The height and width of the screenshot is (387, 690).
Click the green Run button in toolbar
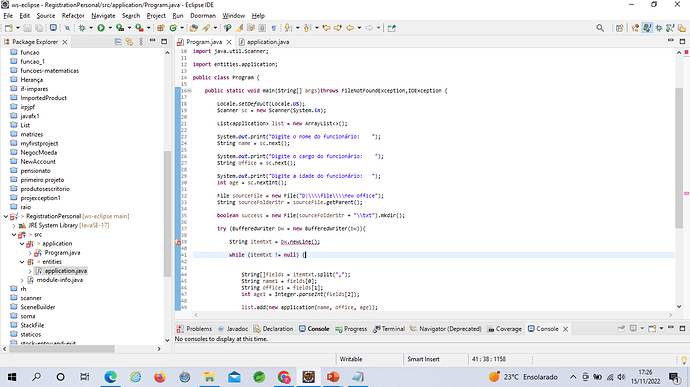[101, 28]
